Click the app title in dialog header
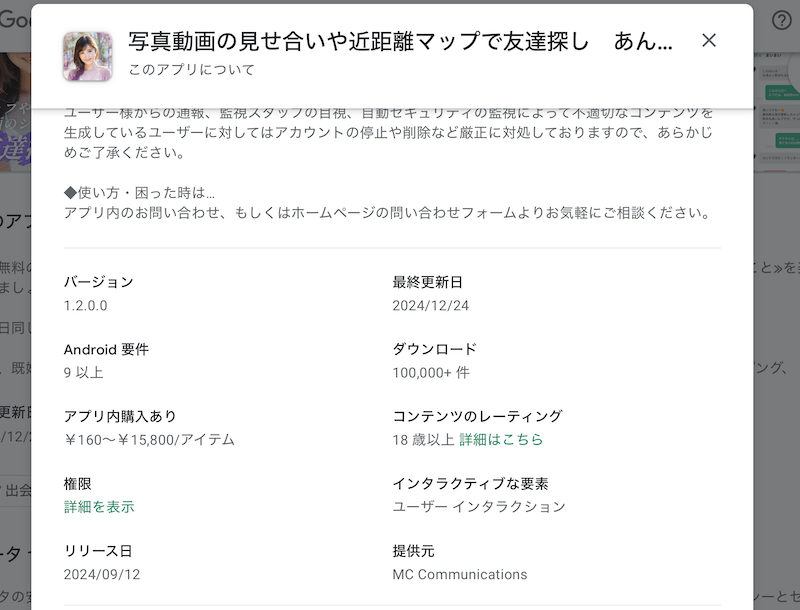The image size is (800, 610). click(x=400, y=41)
